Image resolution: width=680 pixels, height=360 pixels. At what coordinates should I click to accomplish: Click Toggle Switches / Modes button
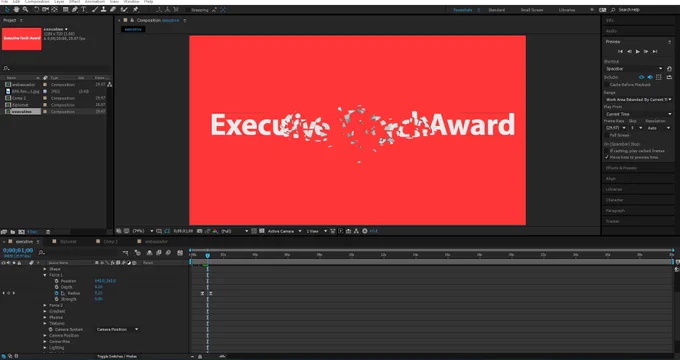pos(117,357)
